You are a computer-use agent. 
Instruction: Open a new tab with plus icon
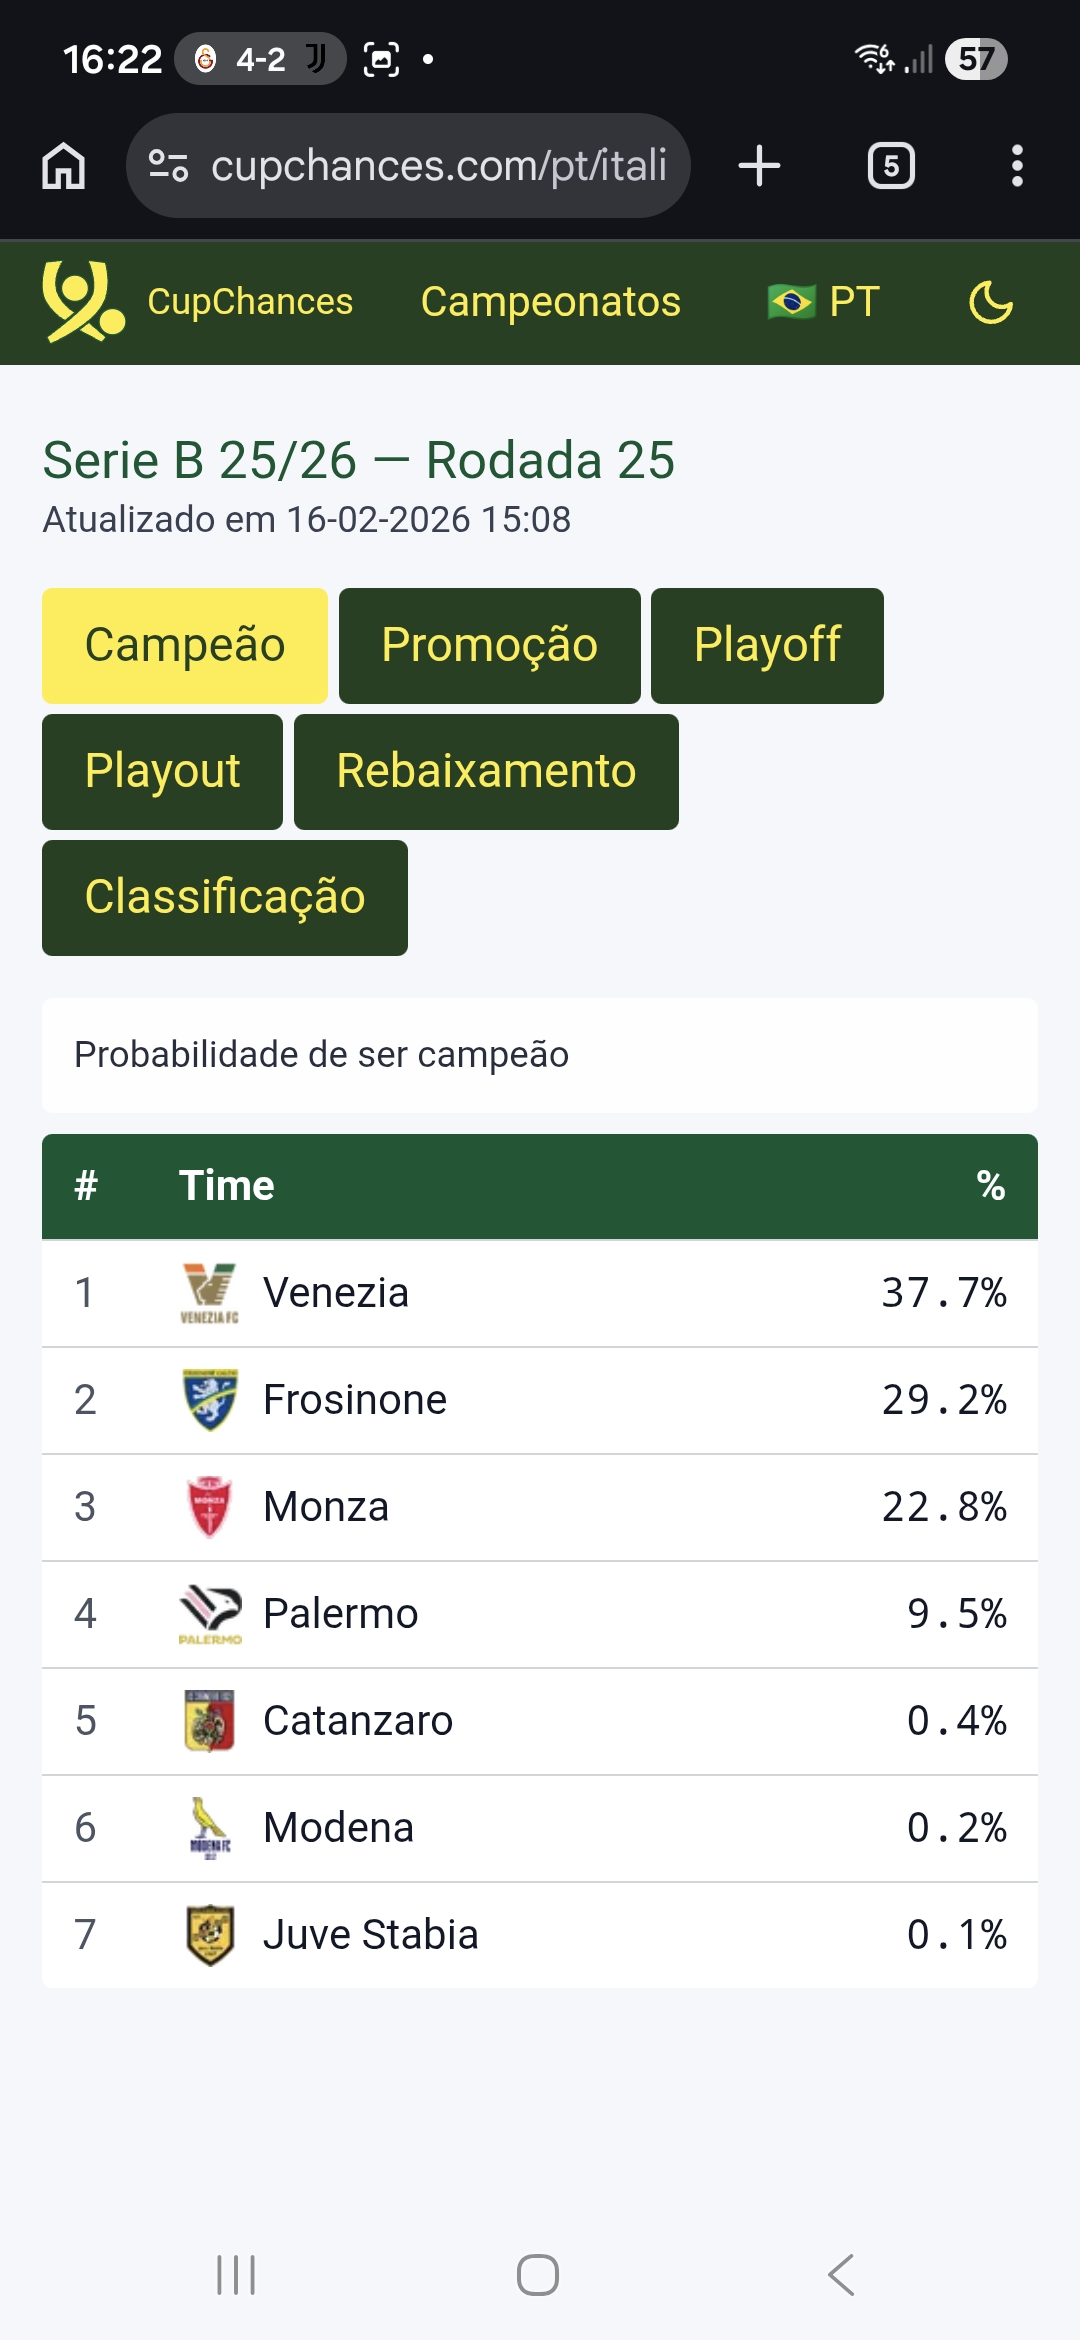[x=759, y=166]
